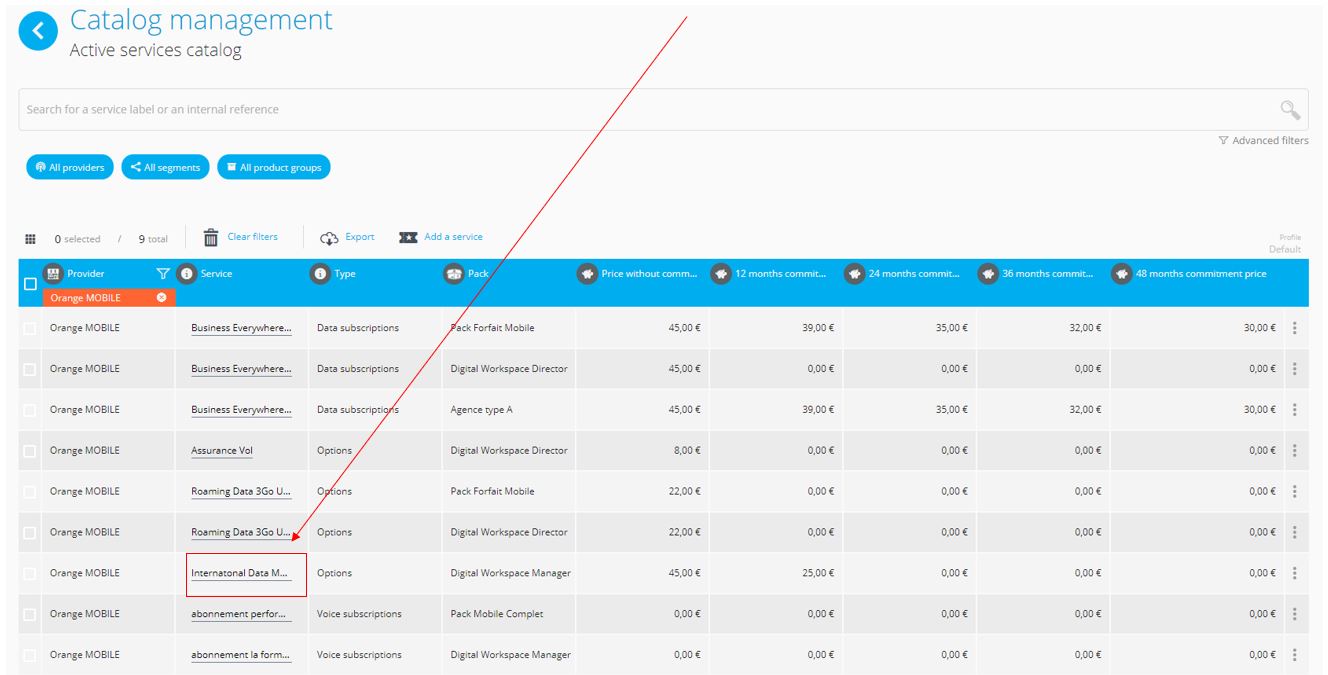
Task: Click the Provider column header icon
Action: click(x=53, y=273)
